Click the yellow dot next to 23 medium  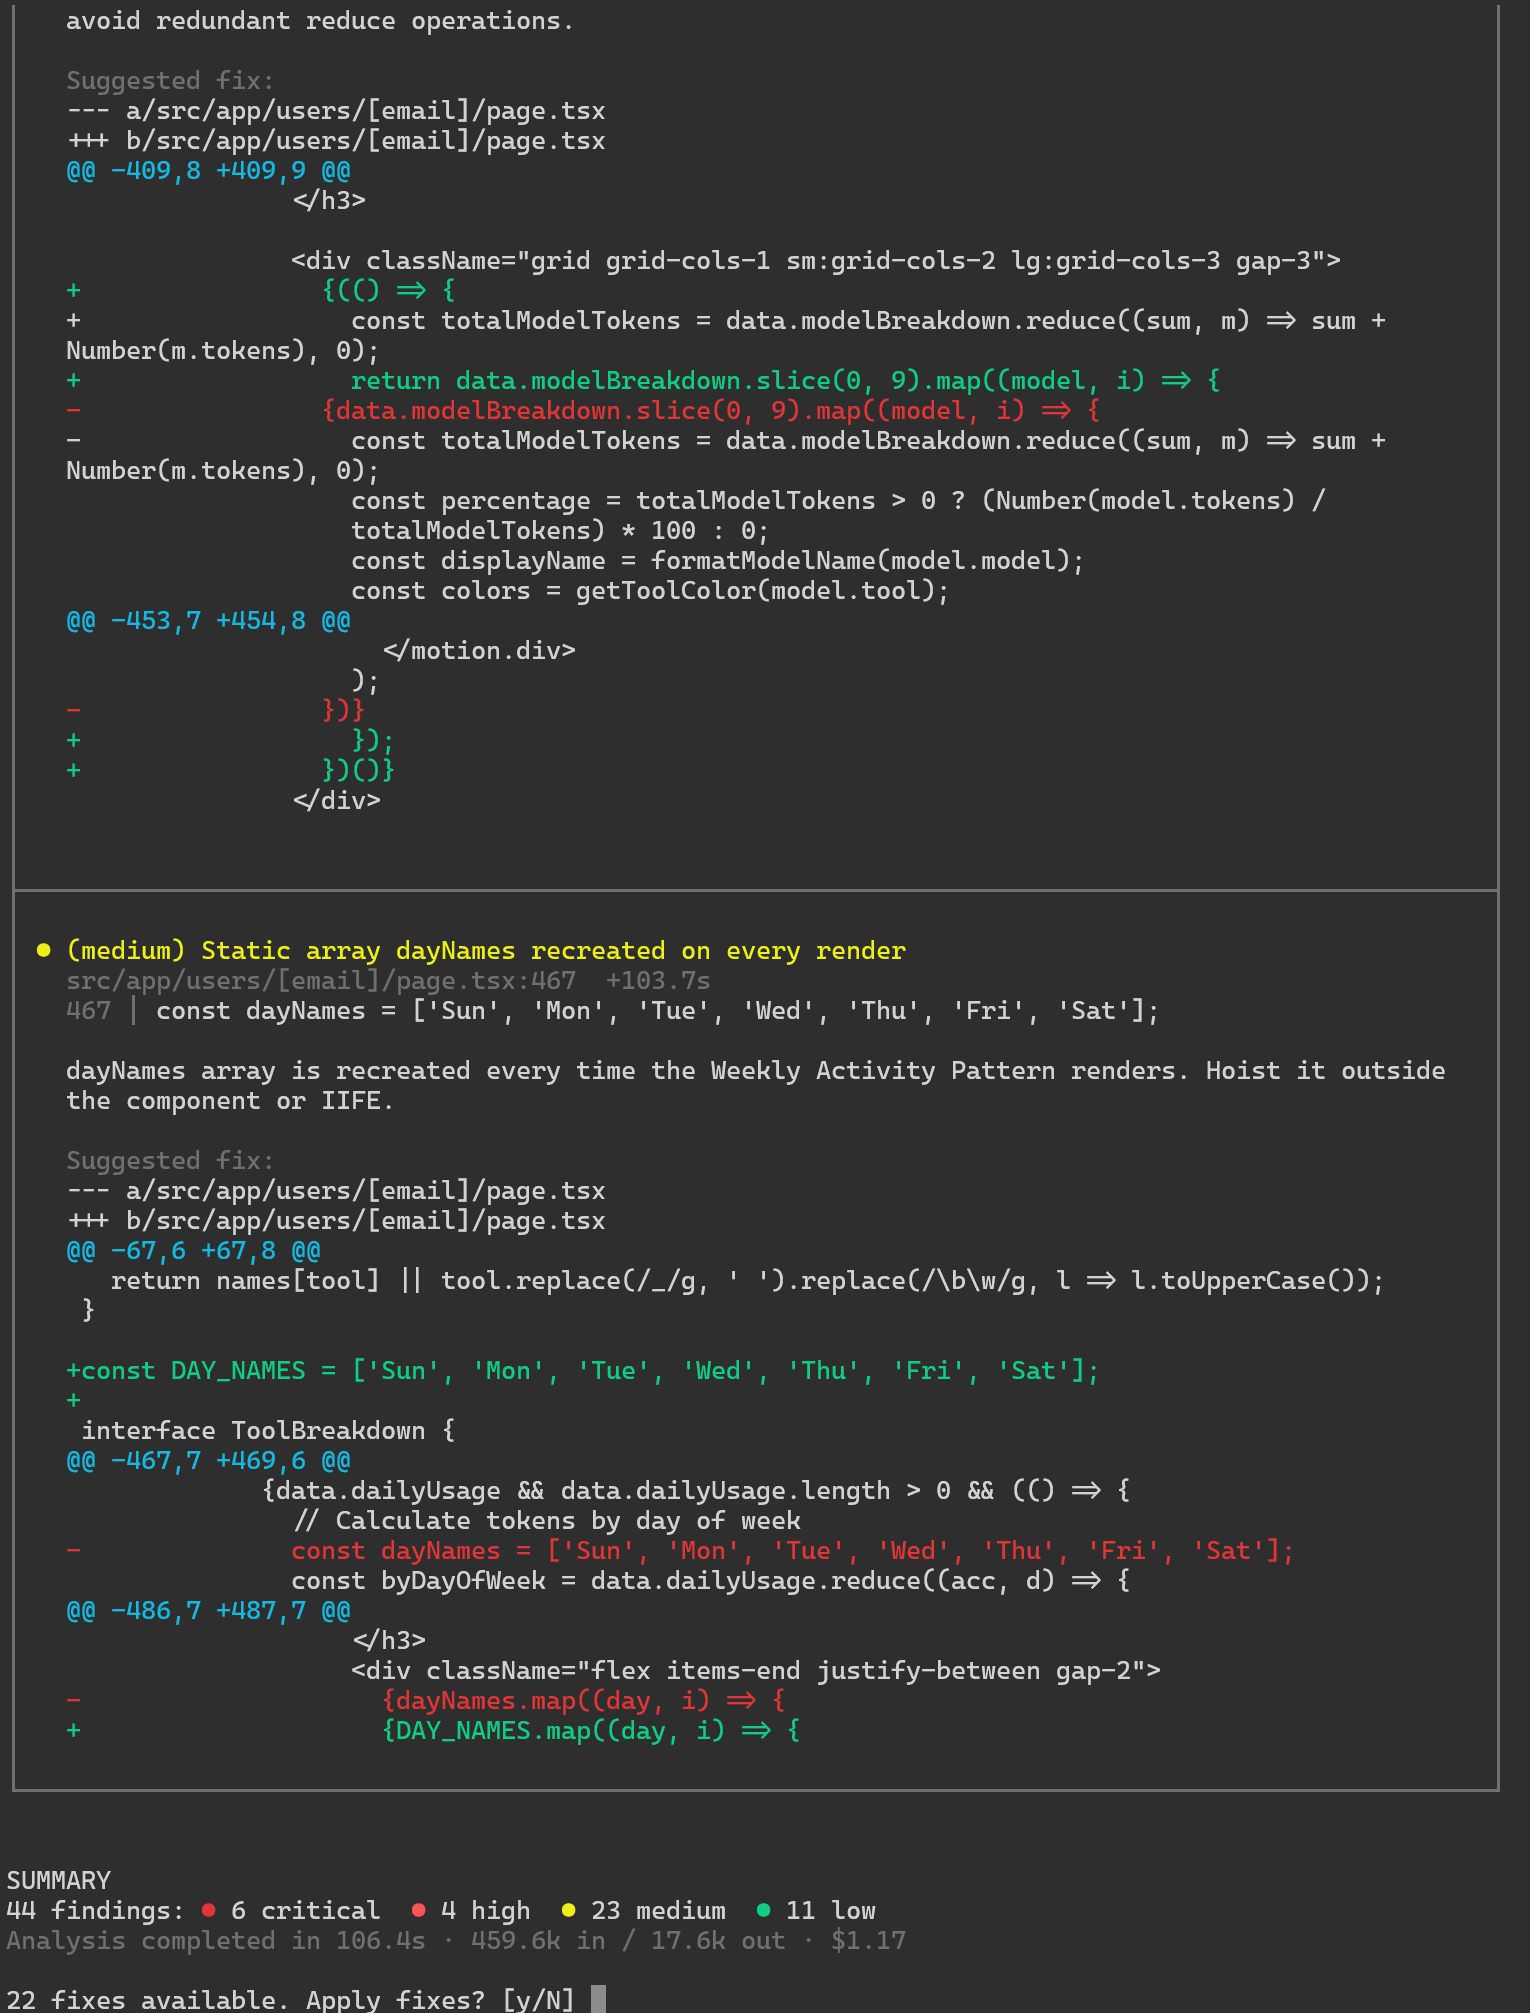(x=568, y=1910)
